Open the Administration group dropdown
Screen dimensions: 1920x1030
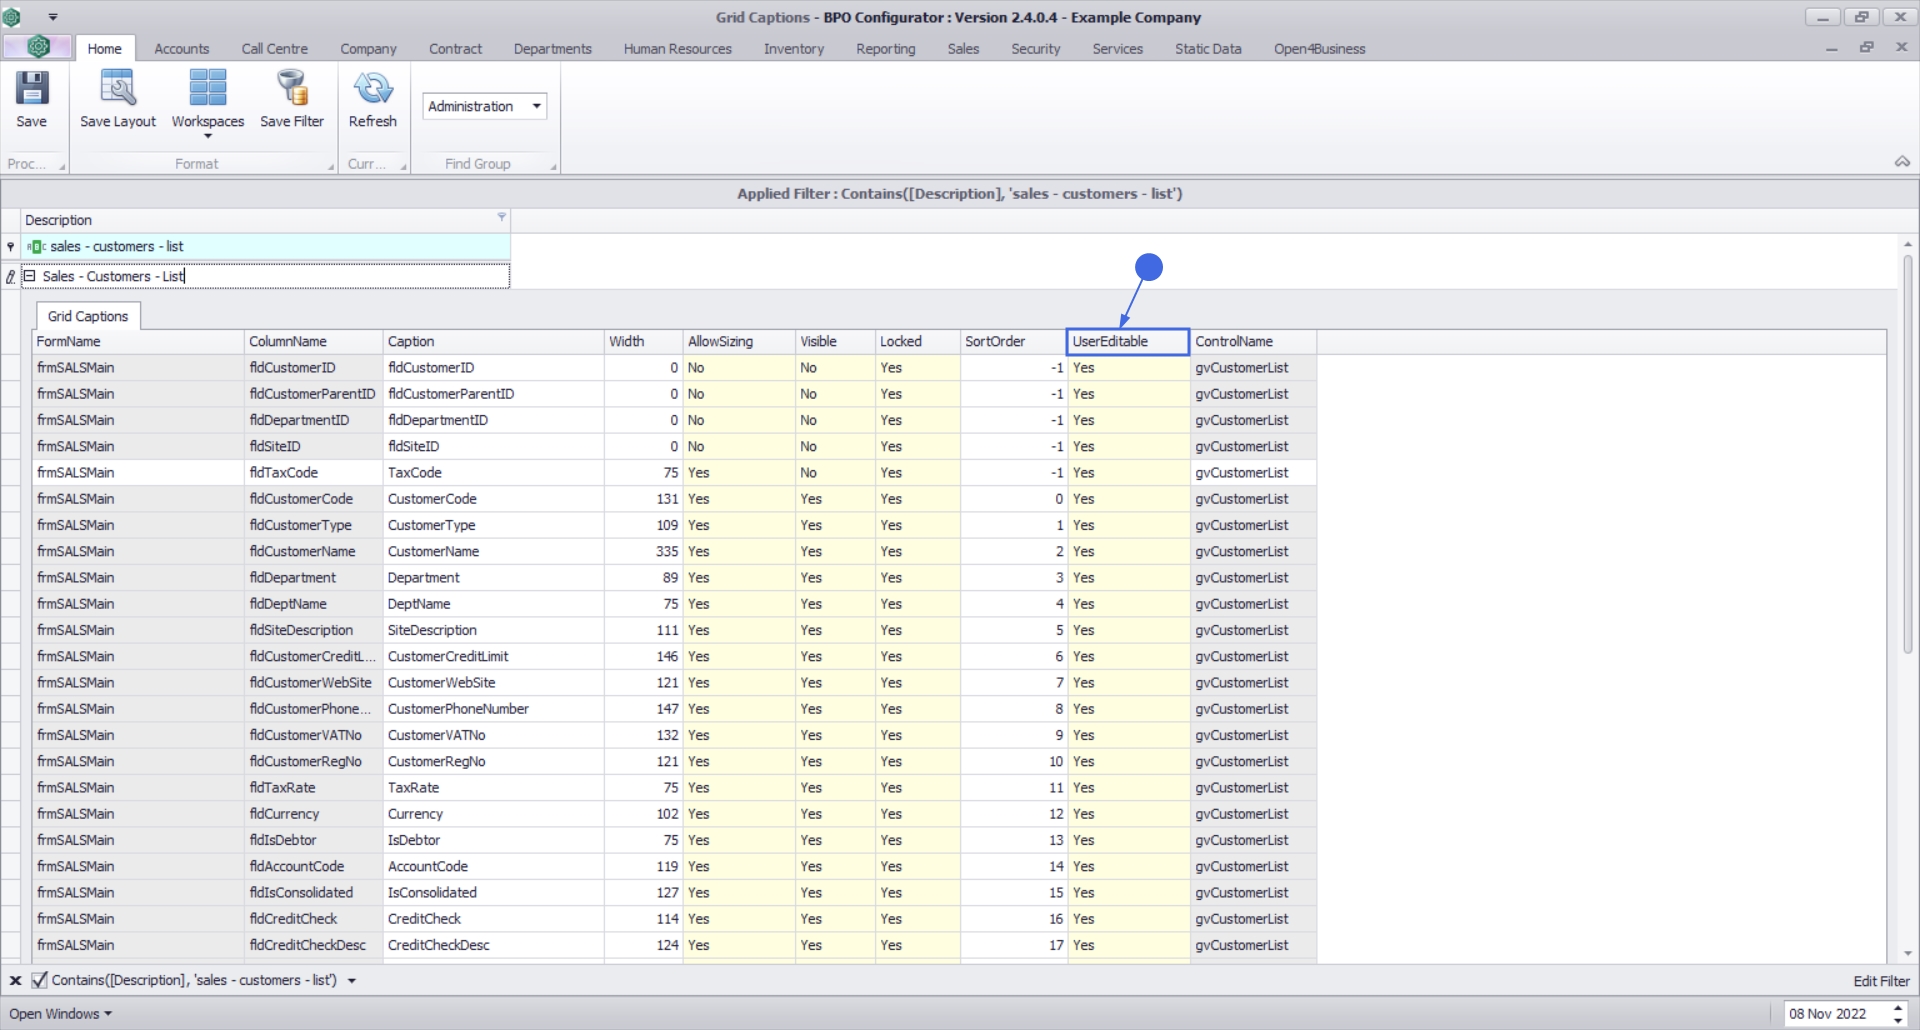click(537, 106)
